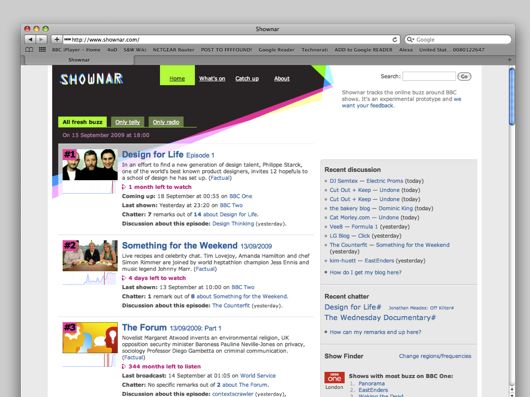Click the Showcase SHOWNAR logo
Image resolution: width=530 pixels, height=397 pixels.
tap(92, 79)
